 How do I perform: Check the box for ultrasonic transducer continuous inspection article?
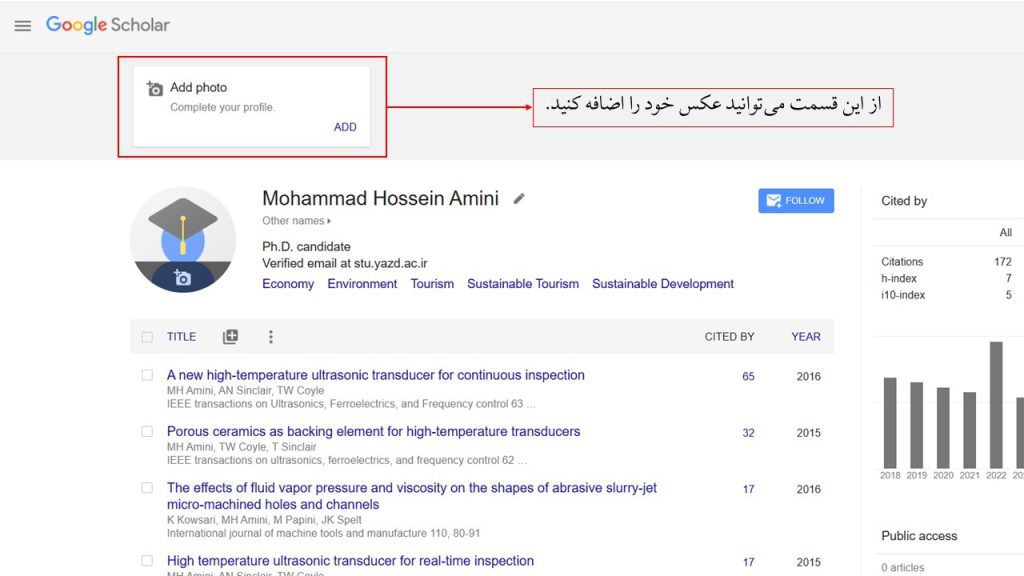(147, 376)
